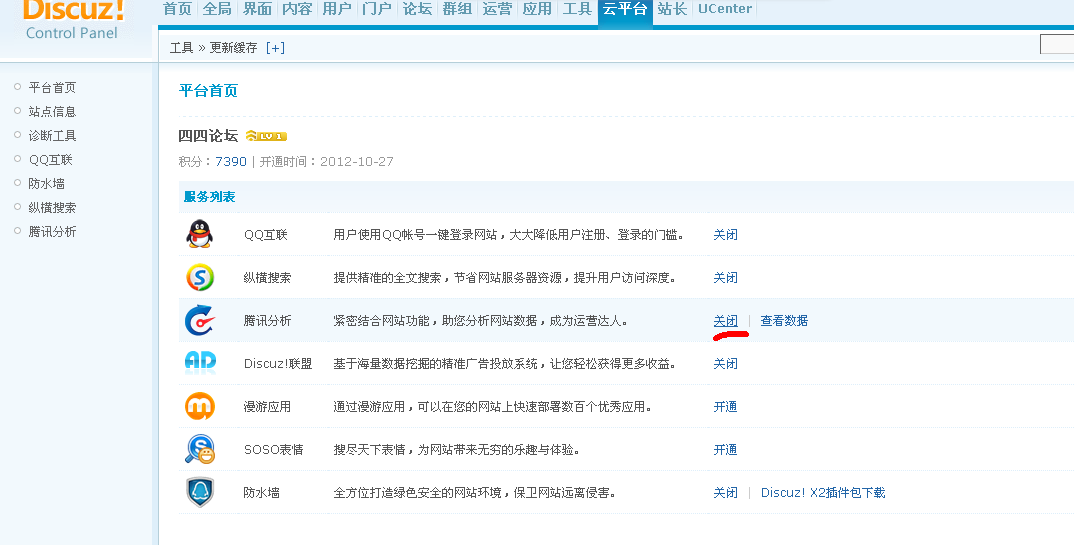Select 防水墙 in the sidebar
Viewport: 1074px width, 545px height.
47,183
